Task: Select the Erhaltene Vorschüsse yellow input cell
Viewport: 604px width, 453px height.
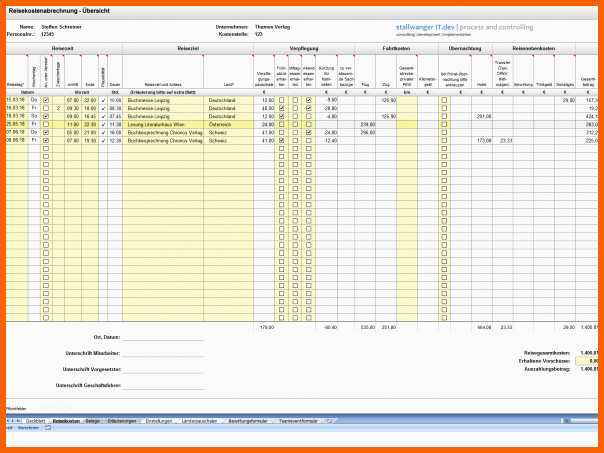Action: click(586, 361)
